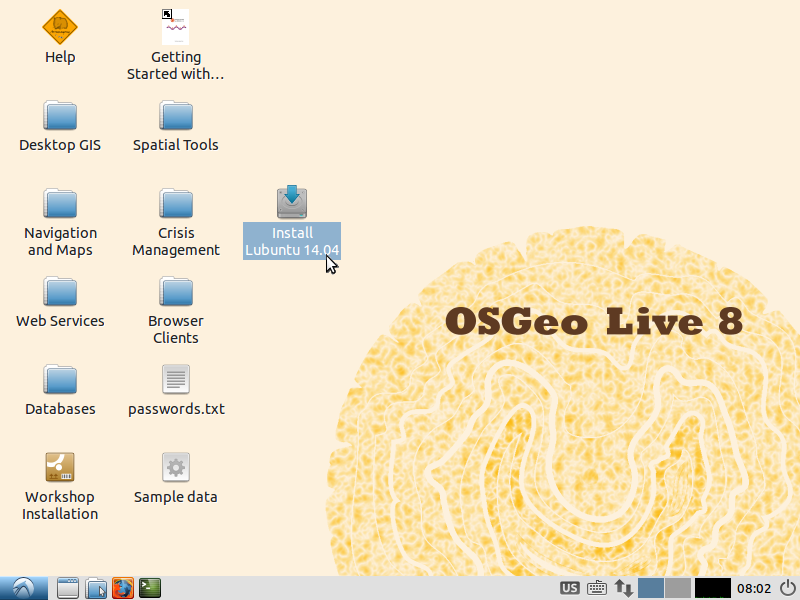
Task: Select the Databases folder icon
Action: click(x=60, y=379)
